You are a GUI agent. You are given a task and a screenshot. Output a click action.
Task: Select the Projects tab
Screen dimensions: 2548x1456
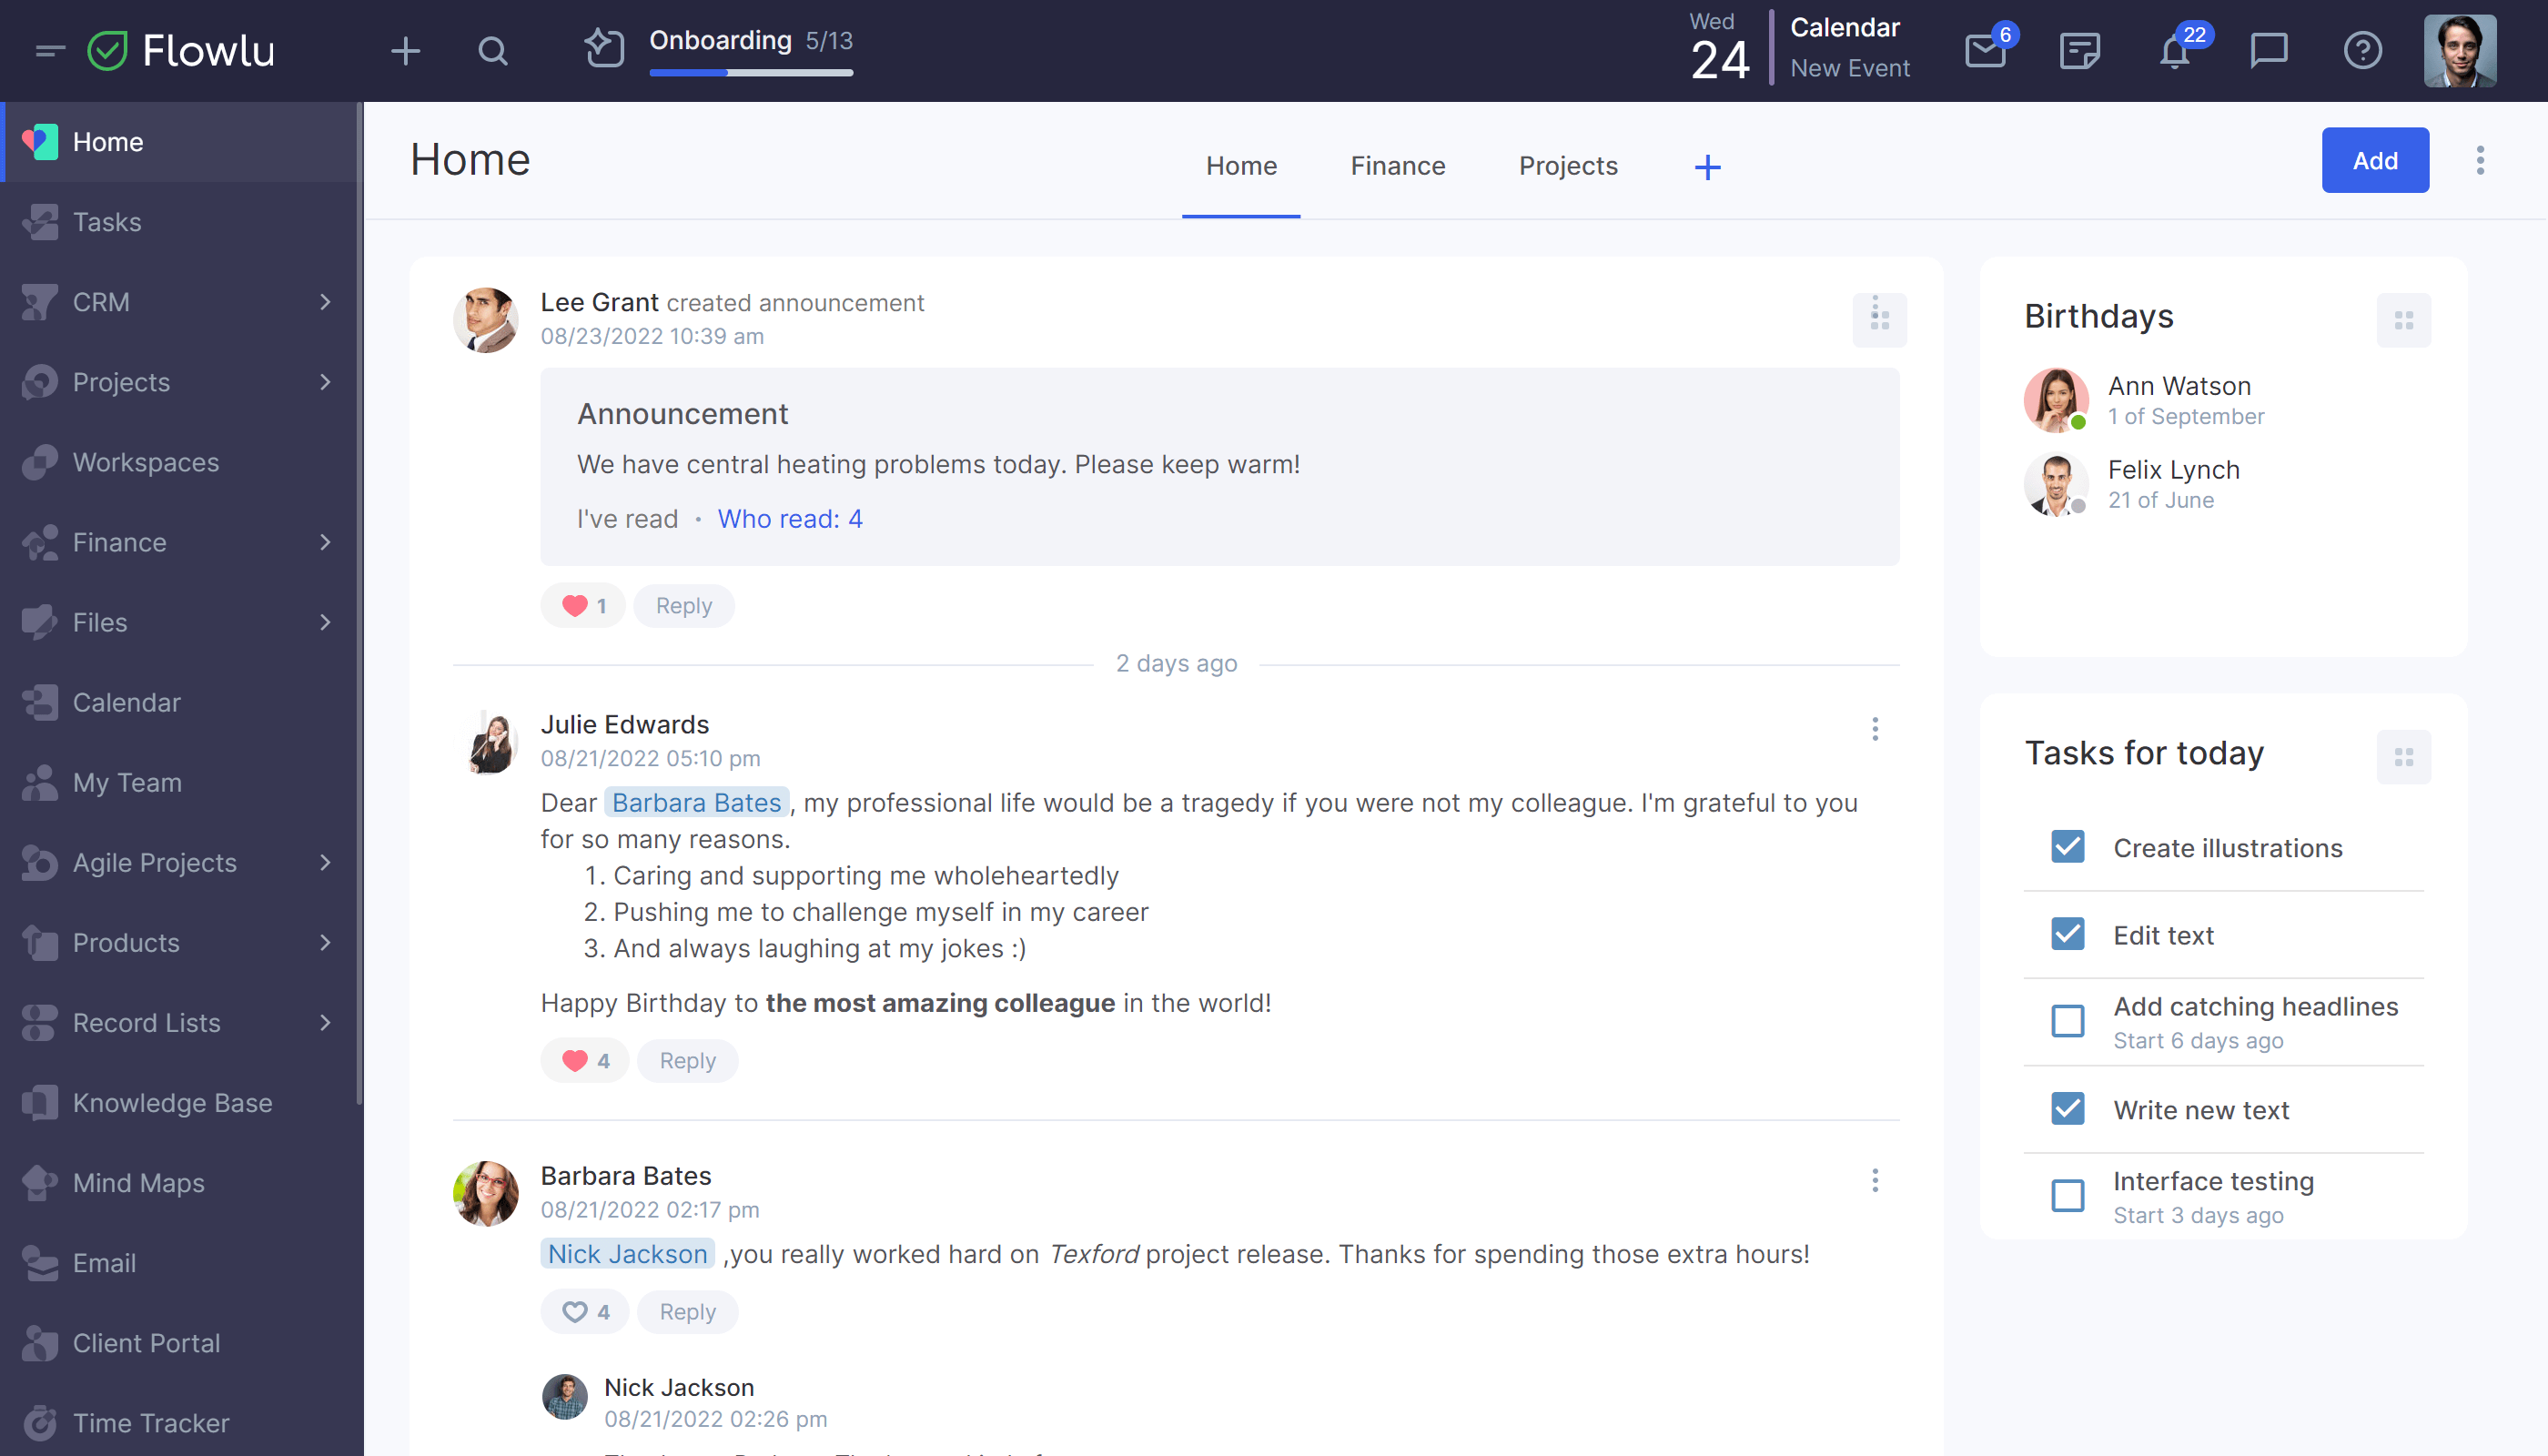(x=1568, y=167)
